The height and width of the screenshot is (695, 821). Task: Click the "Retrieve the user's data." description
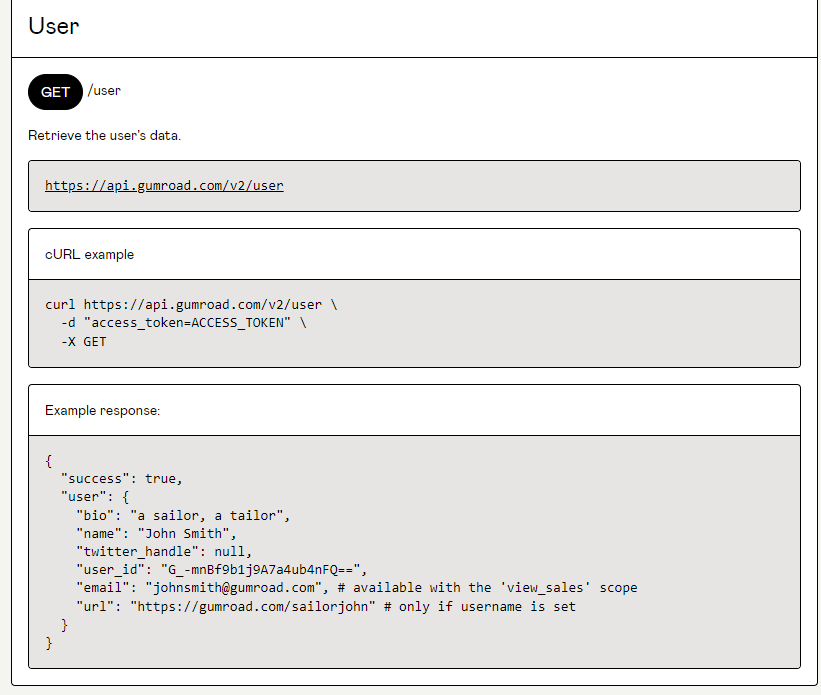104,136
